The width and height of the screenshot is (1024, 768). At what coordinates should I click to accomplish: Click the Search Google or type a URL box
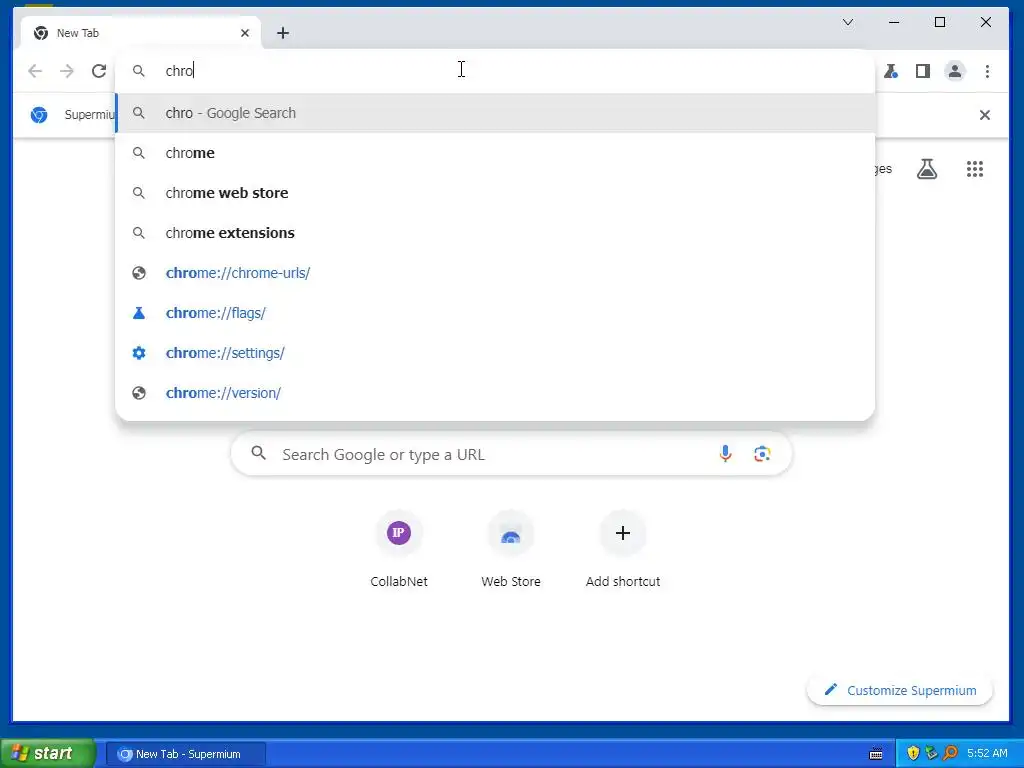point(511,454)
